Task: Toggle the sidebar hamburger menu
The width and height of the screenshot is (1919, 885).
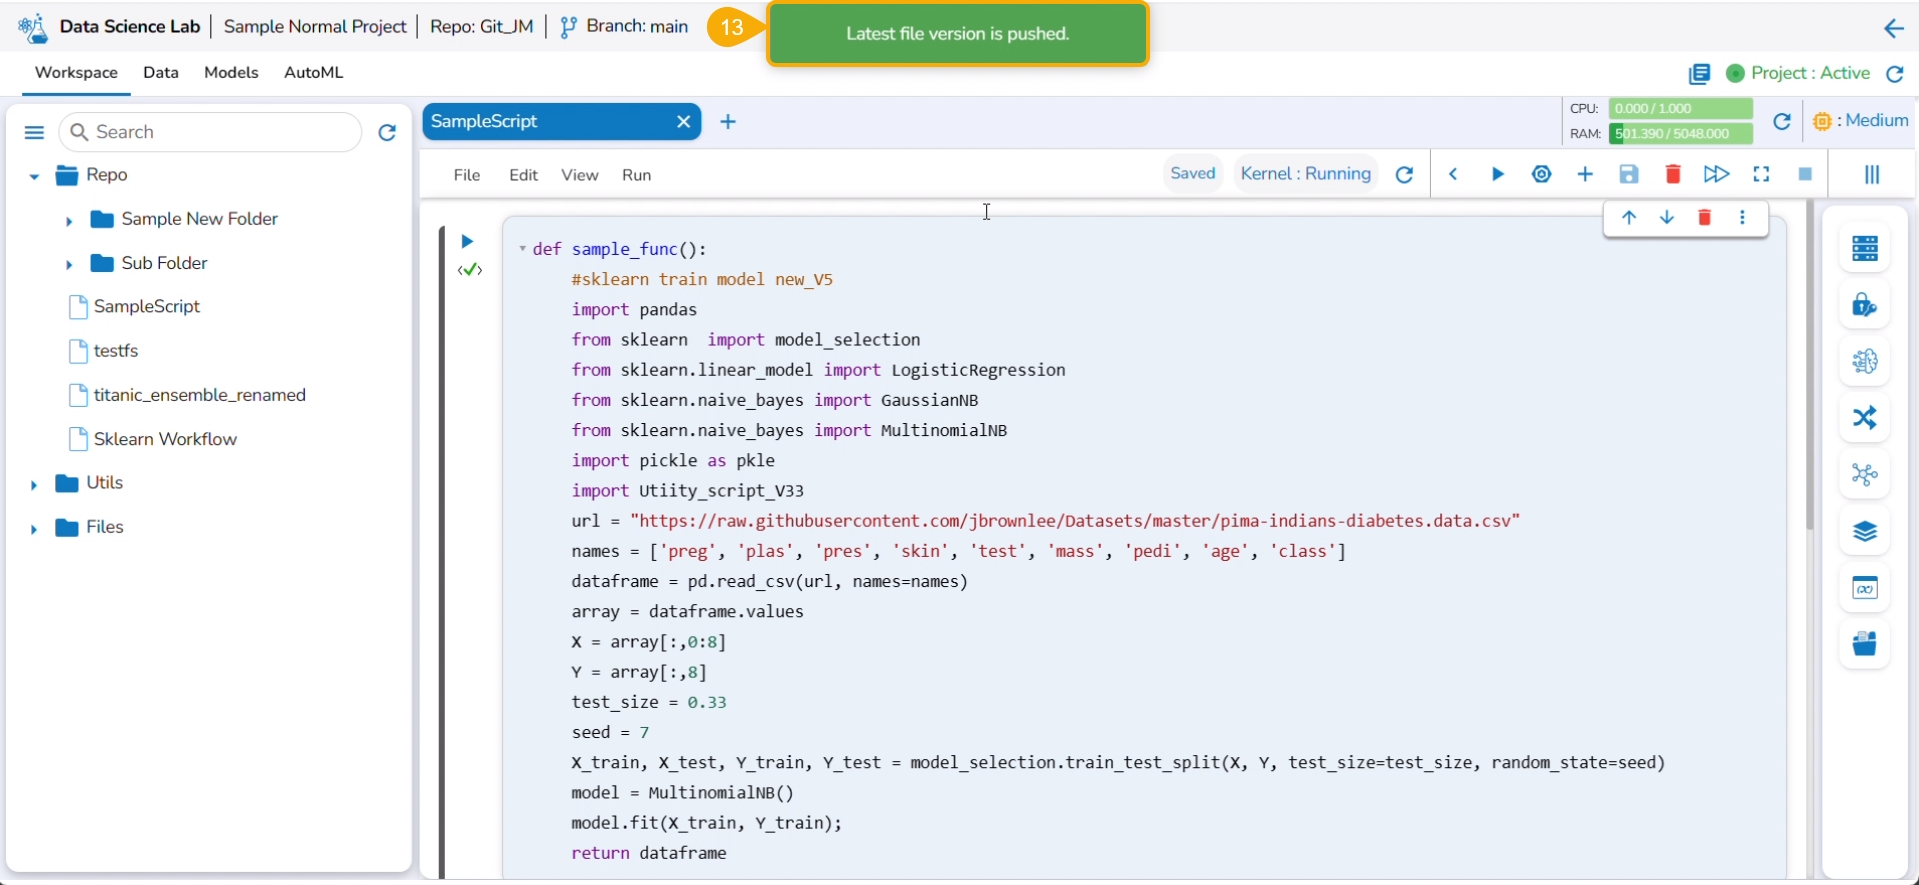Action: pyautogui.click(x=34, y=133)
